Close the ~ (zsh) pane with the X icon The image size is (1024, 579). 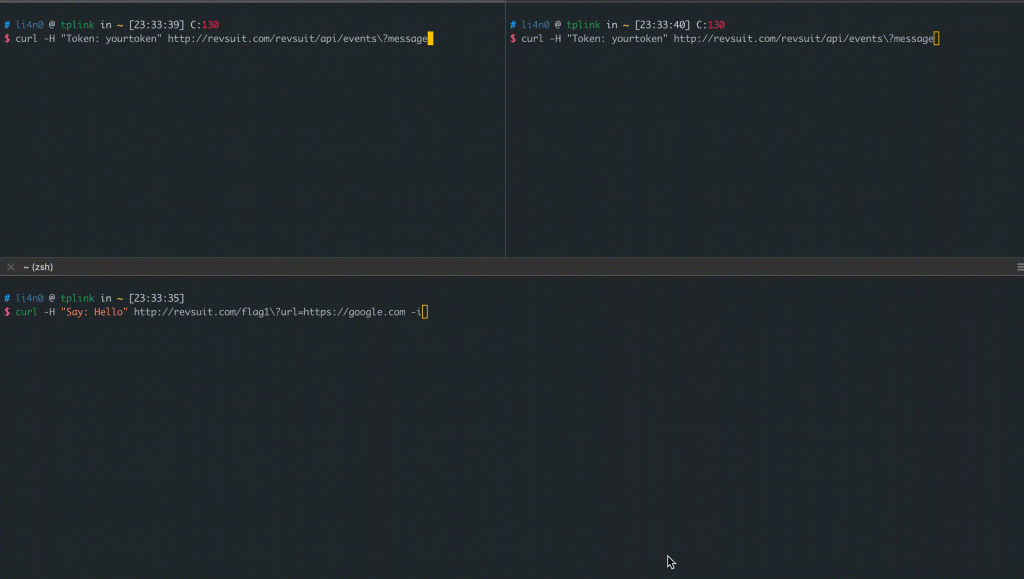(x=10, y=267)
